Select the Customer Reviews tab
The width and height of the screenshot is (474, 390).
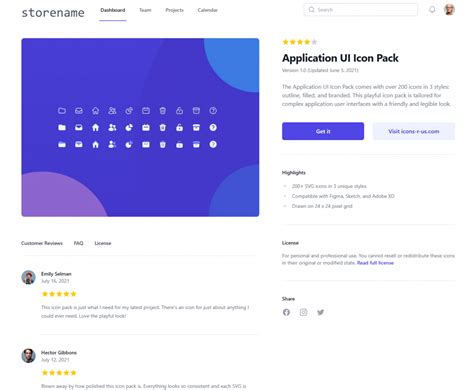point(42,243)
